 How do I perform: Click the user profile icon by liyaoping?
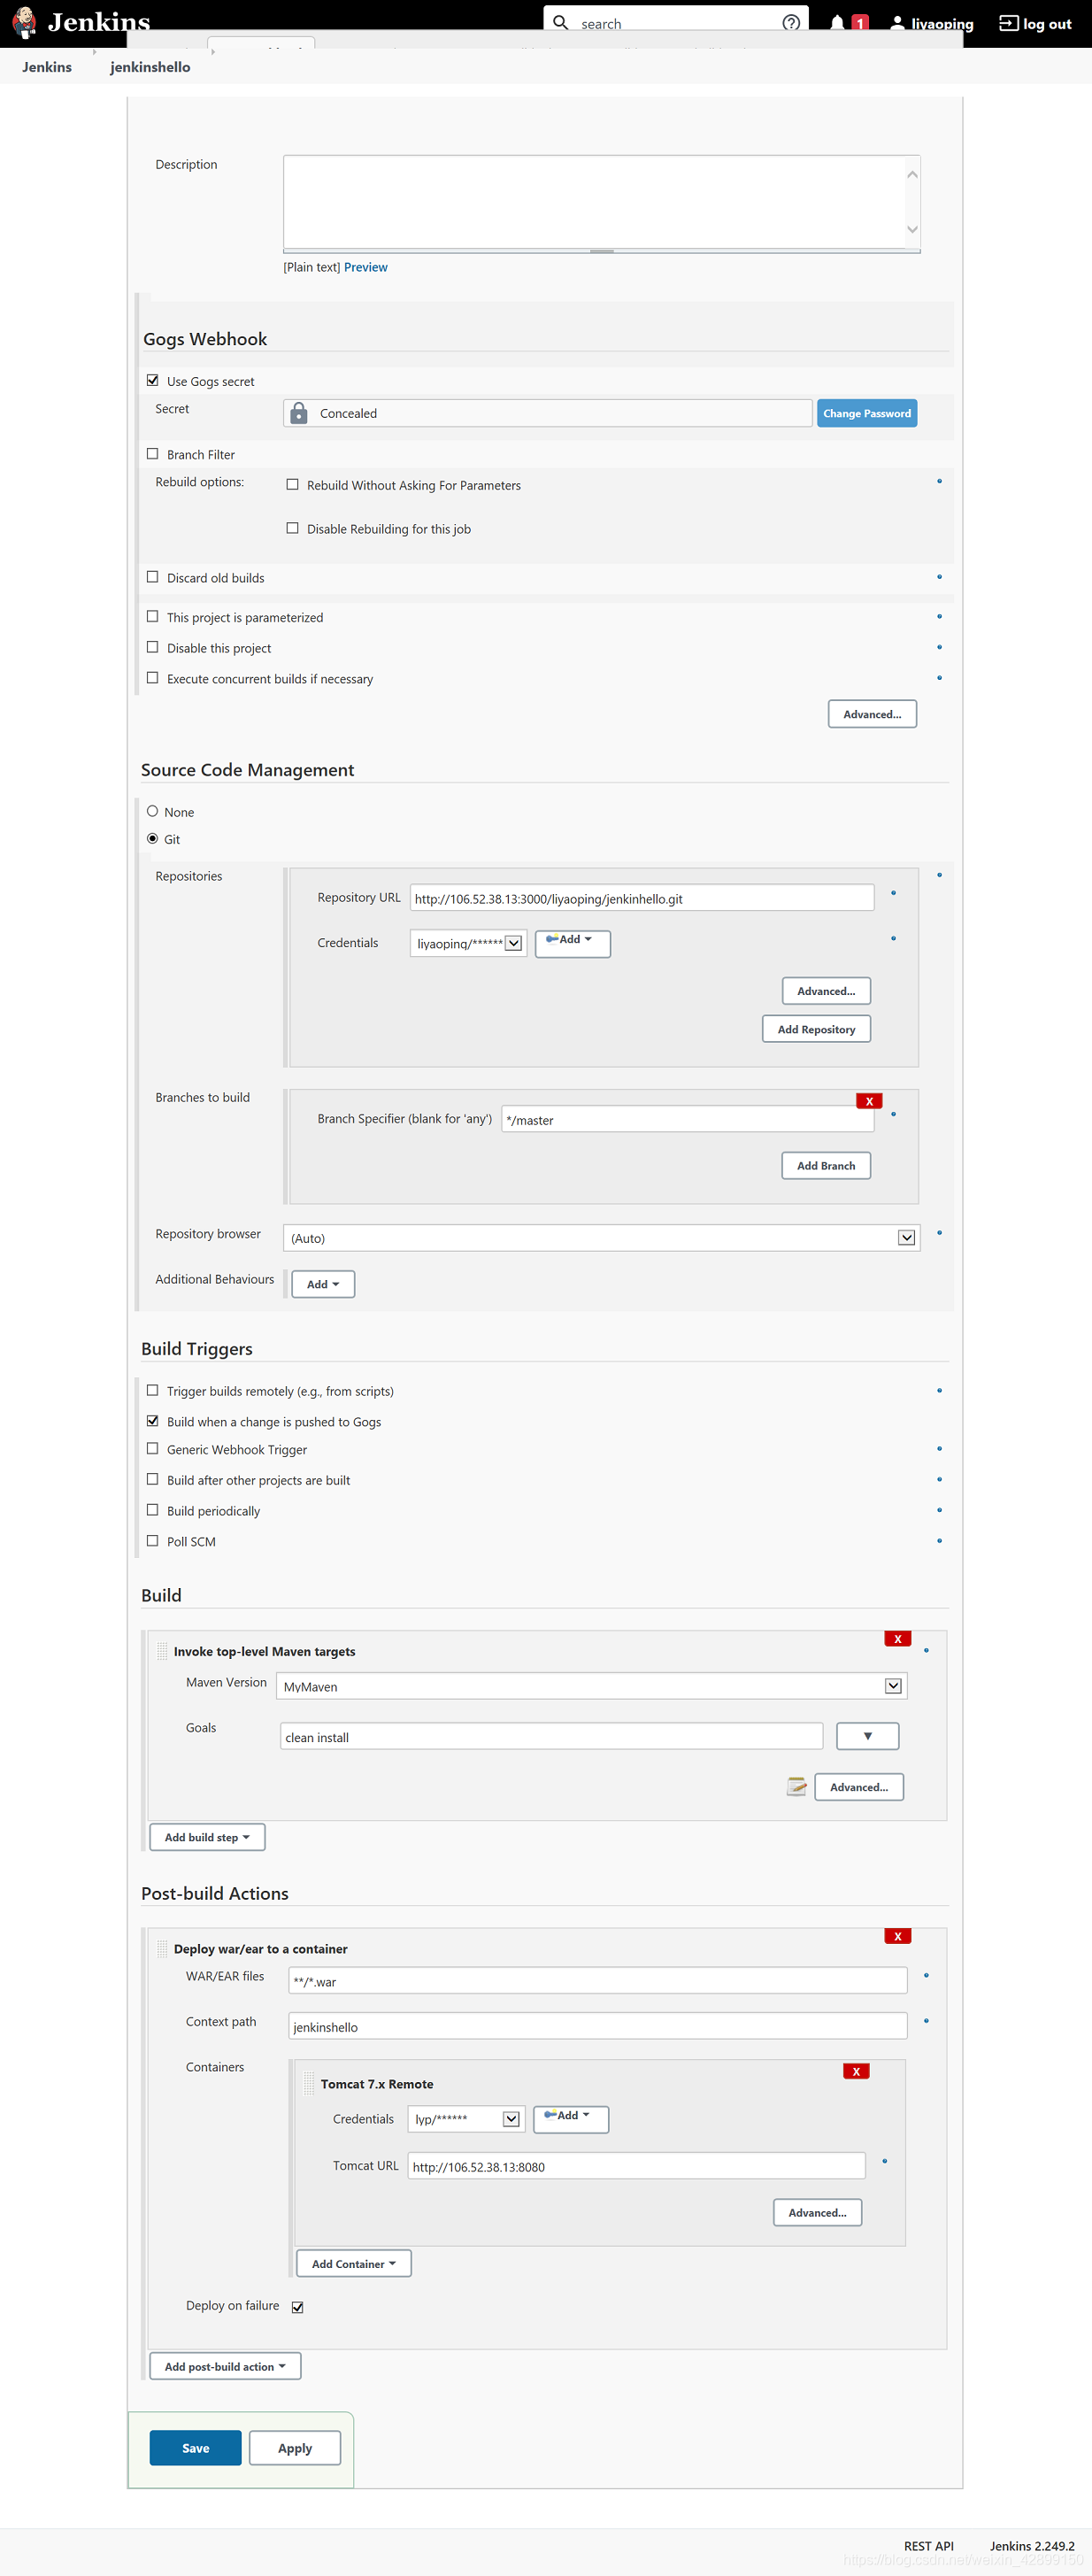pyautogui.click(x=897, y=23)
